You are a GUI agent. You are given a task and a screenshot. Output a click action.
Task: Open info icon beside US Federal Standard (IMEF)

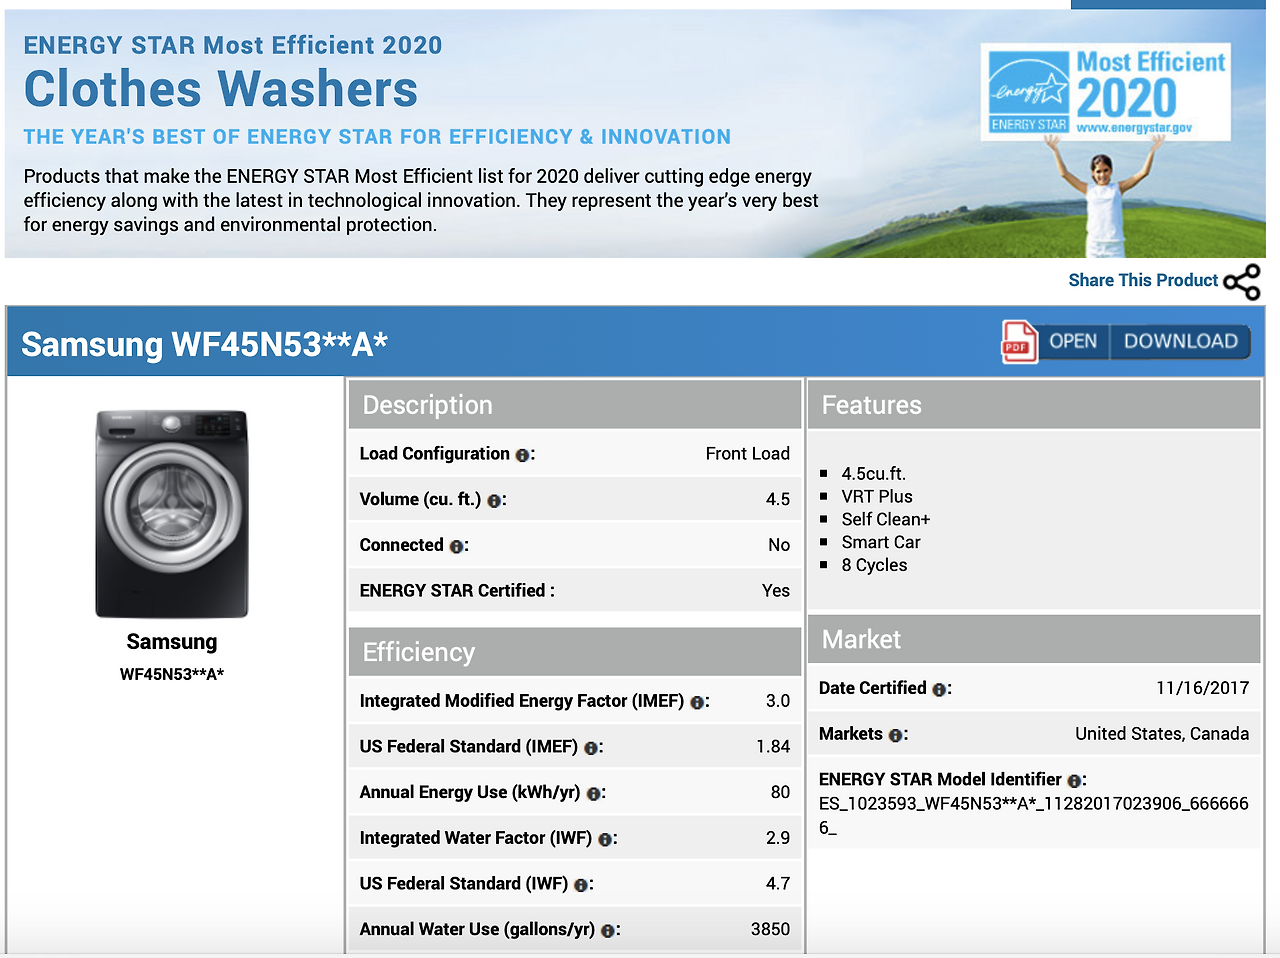point(591,748)
